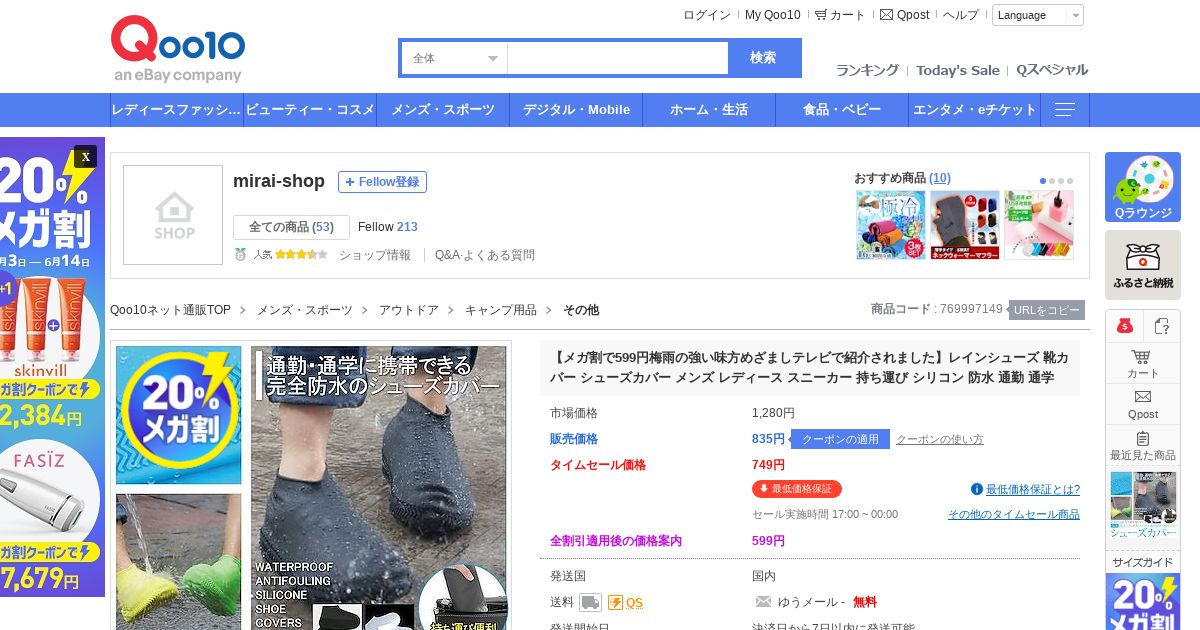Open ホーム・生活 category tab
The height and width of the screenshot is (630, 1200).
709,110
